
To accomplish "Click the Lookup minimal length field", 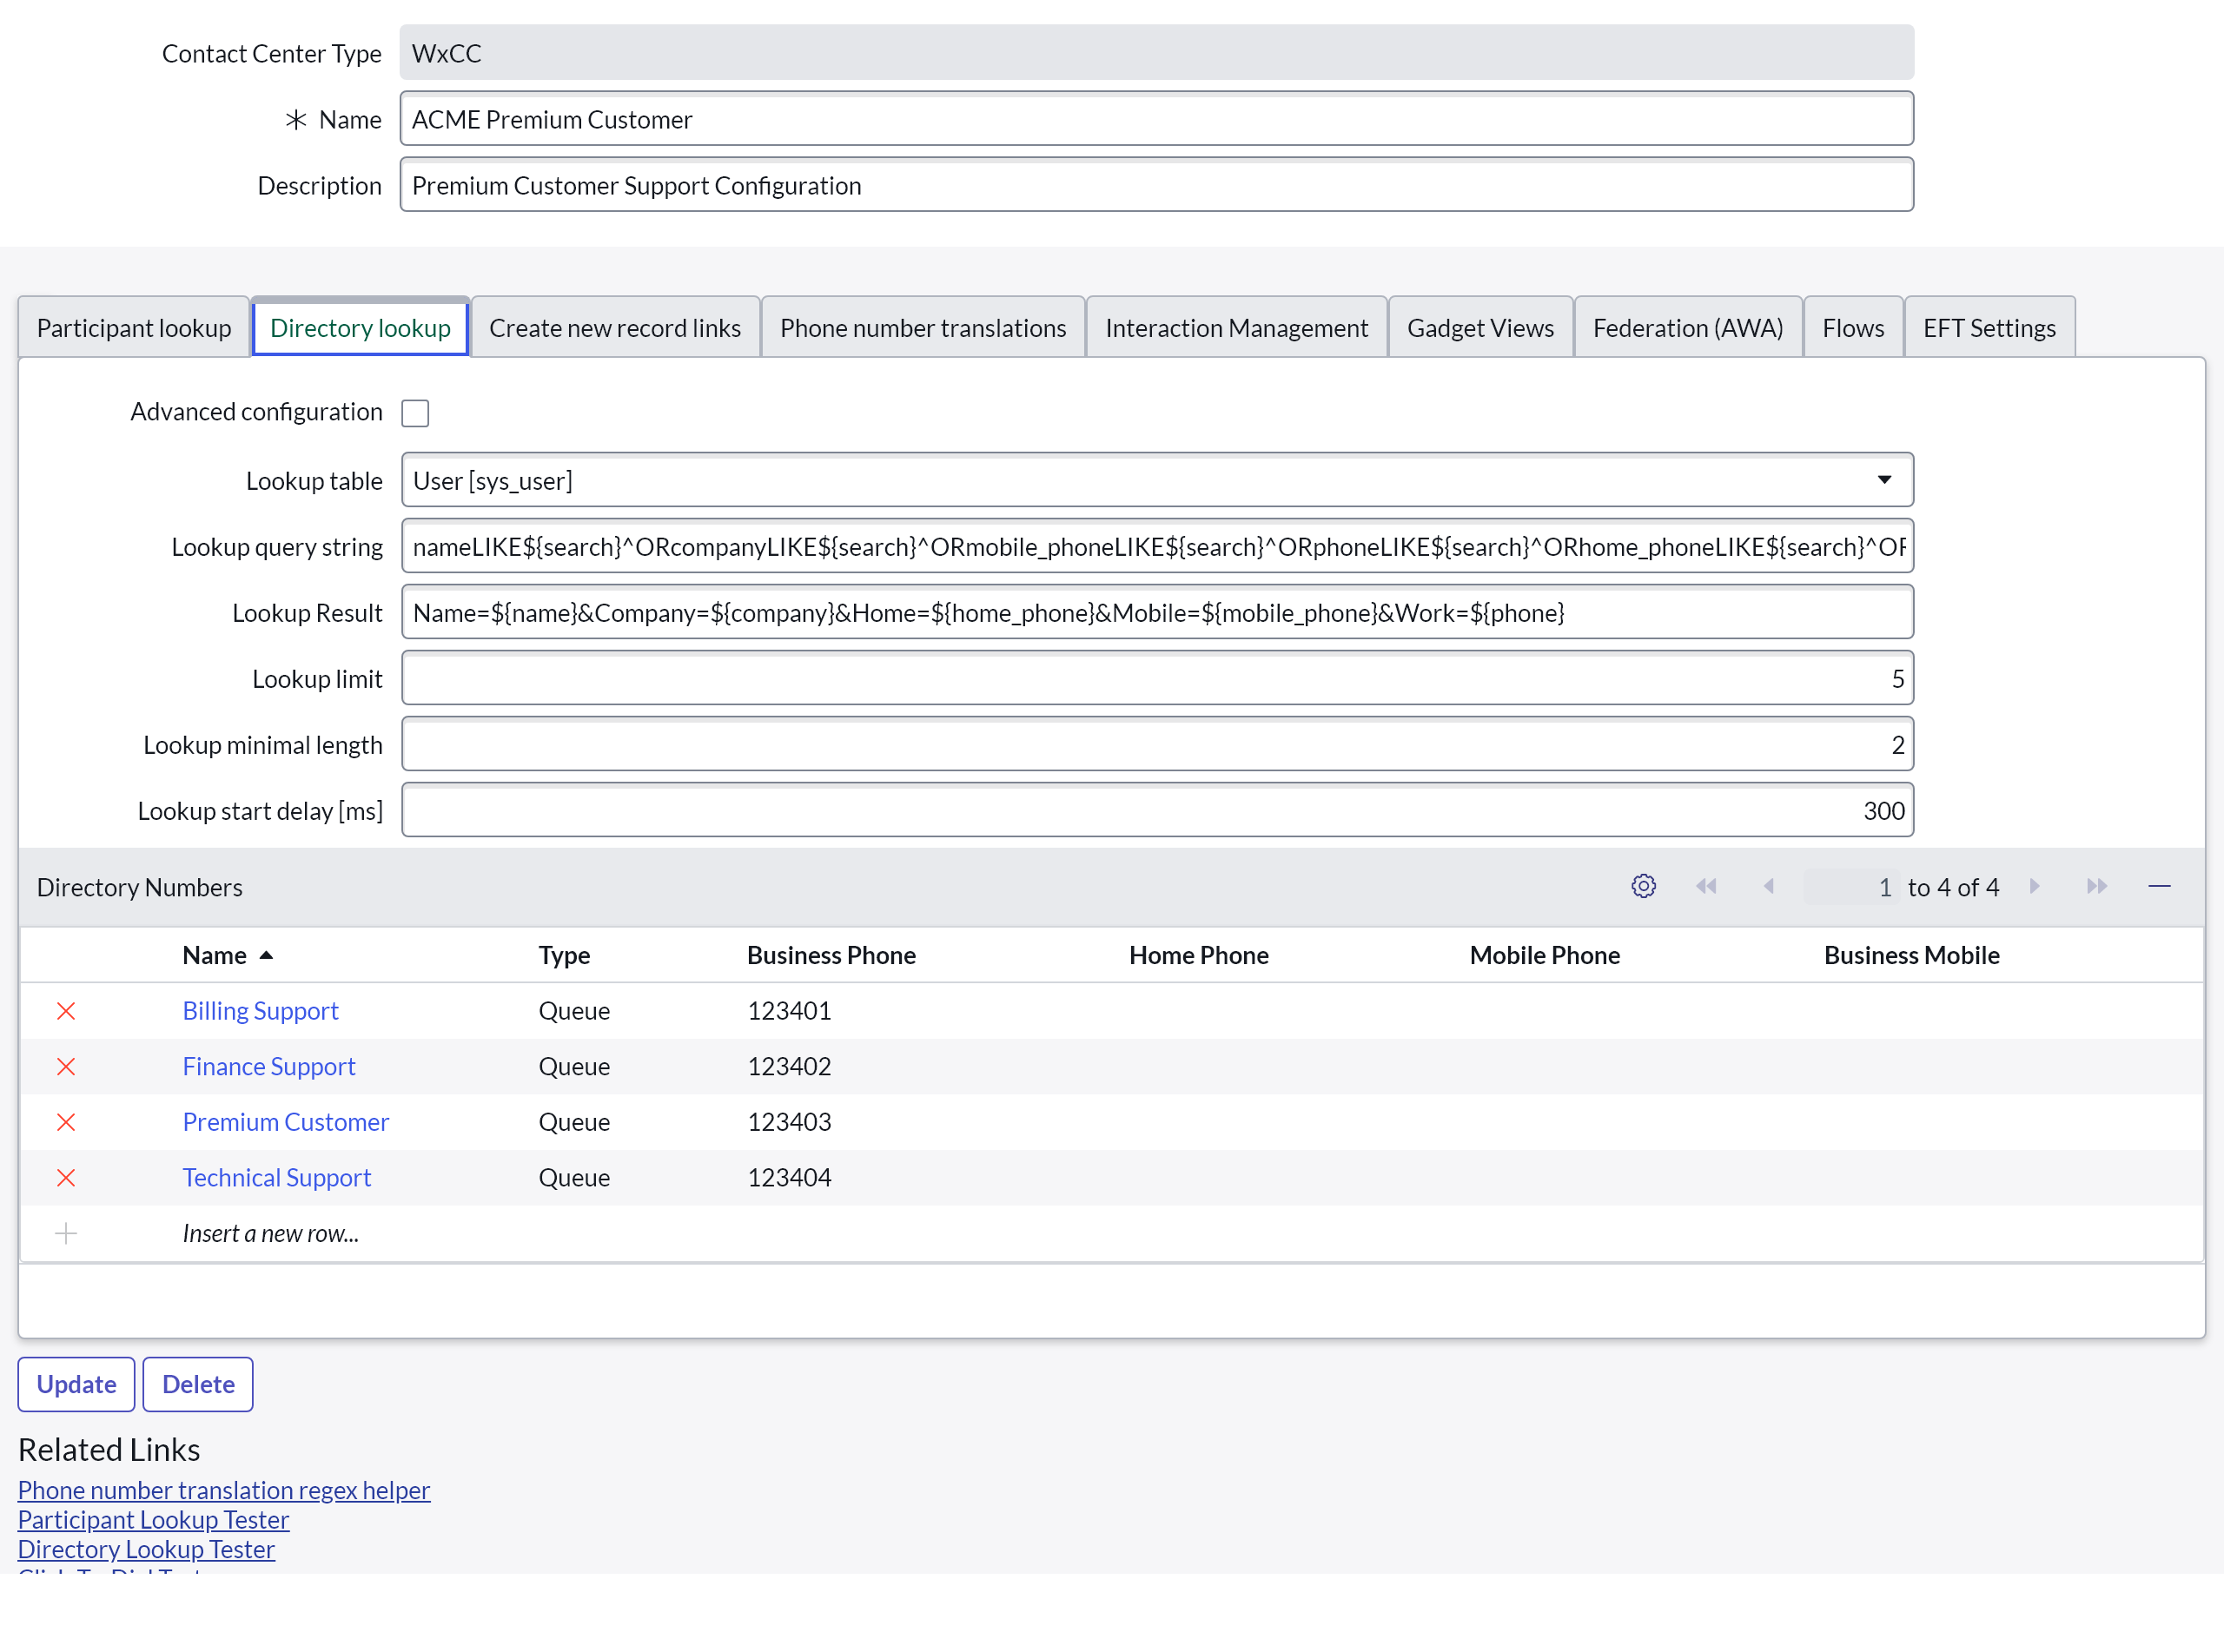I will click(1157, 744).
